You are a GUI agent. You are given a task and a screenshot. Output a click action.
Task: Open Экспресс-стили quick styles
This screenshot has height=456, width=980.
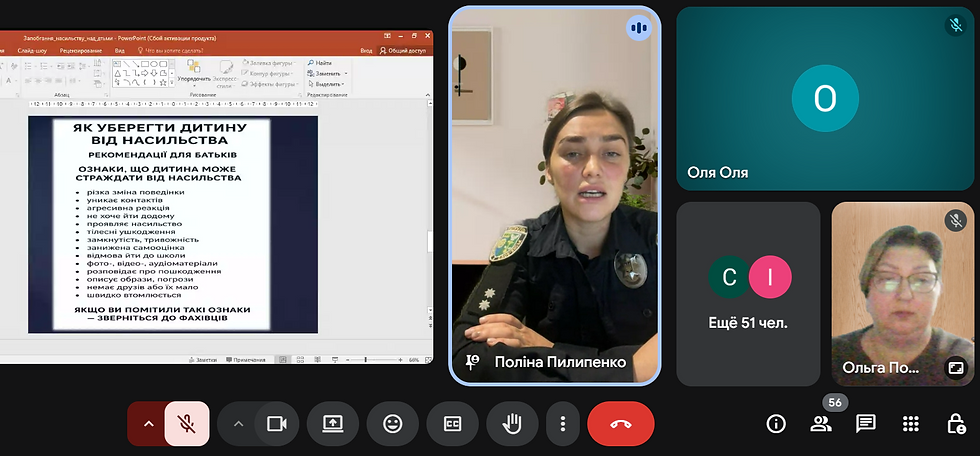(x=226, y=74)
